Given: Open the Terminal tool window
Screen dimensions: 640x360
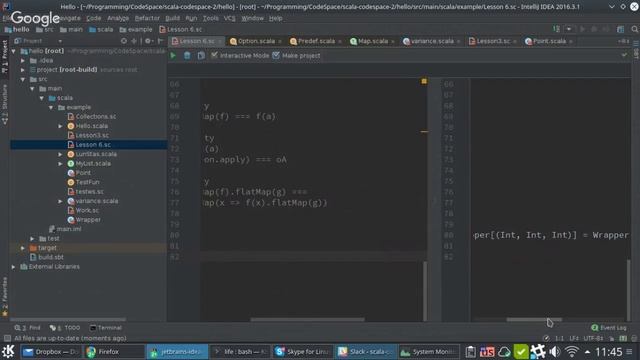Looking at the screenshot, I should (106, 328).
